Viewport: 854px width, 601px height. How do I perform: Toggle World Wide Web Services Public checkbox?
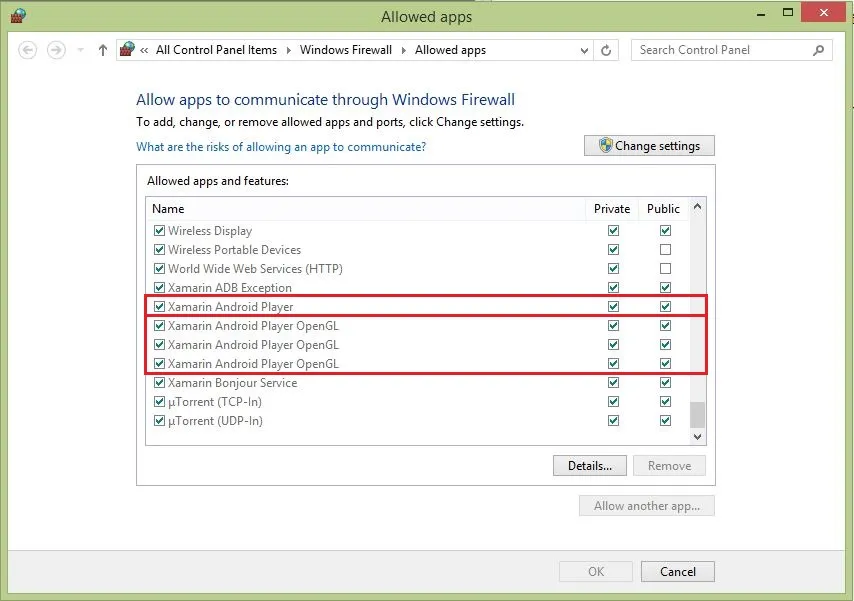[x=665, y=269]
